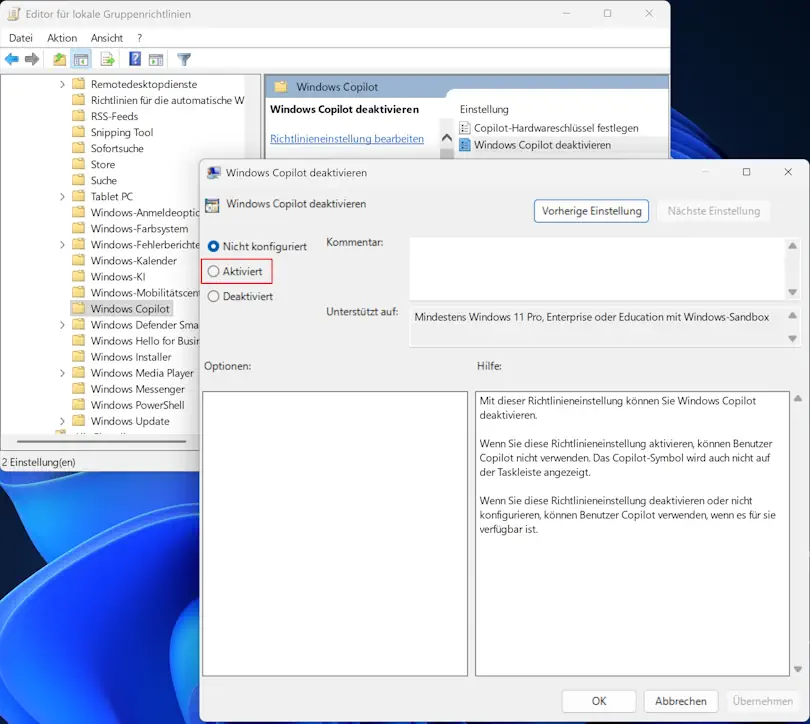Toggle the console tree visibility toolbar icon

point(82,59)
